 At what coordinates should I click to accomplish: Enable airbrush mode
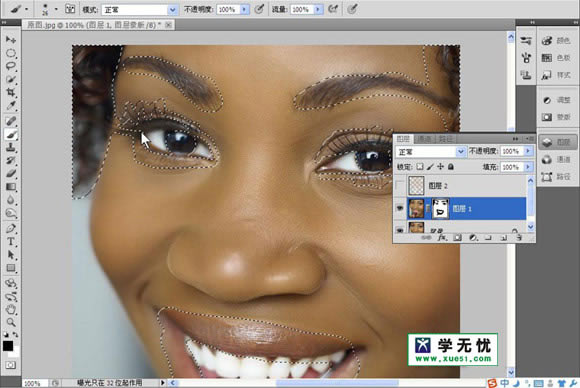pyautogui.click(x=333, y=9)
